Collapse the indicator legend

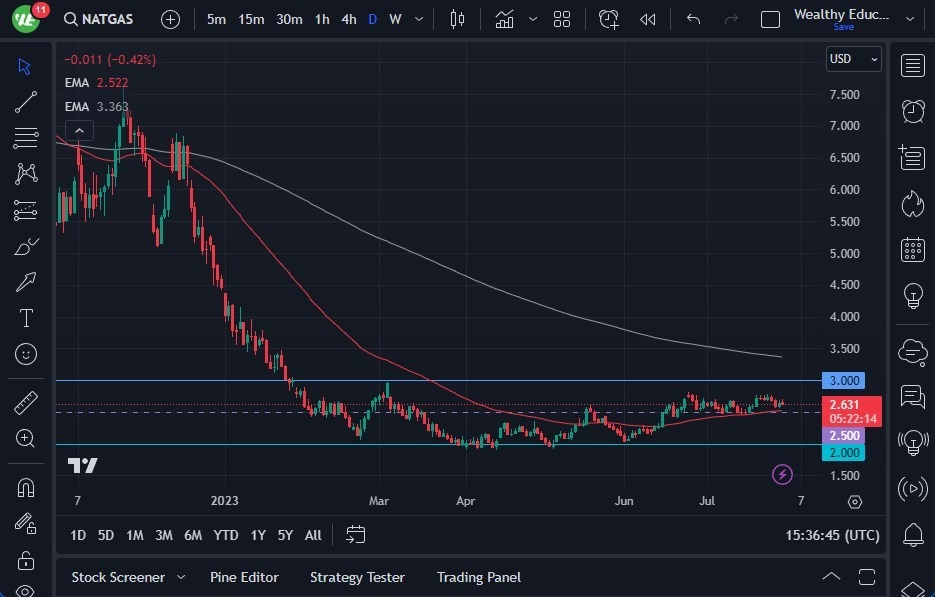[x=79, y=130]
